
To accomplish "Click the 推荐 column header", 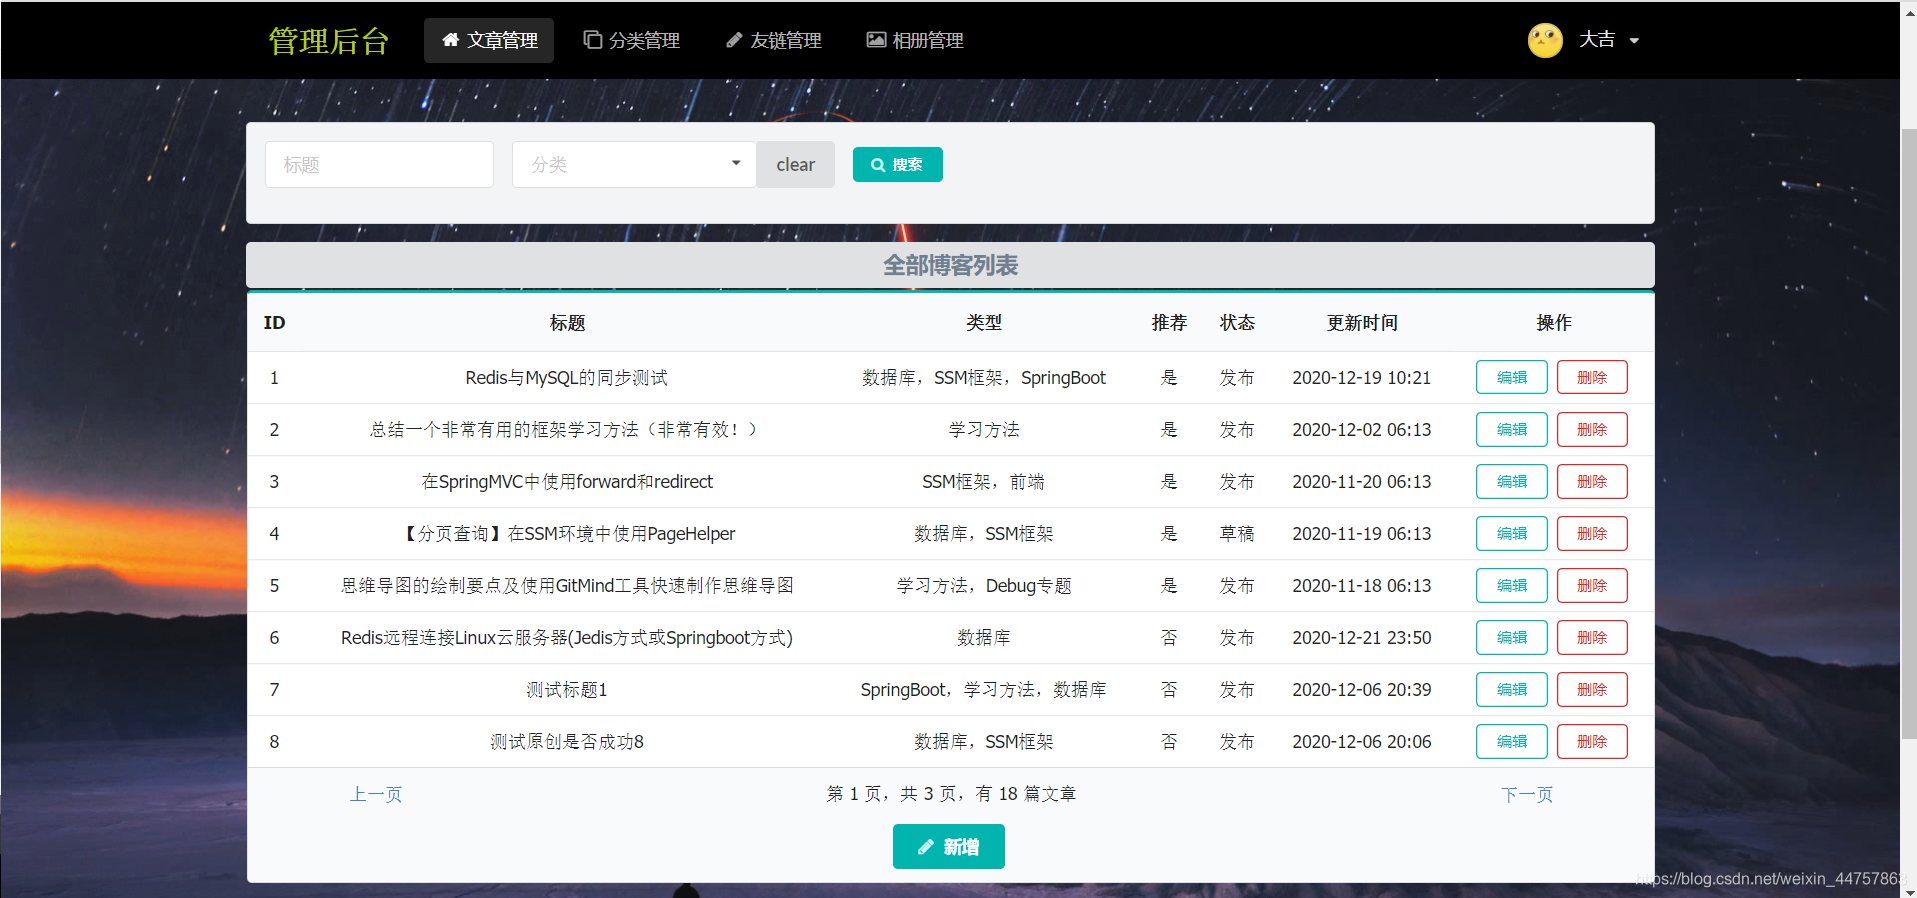I will click(1169, 323).
